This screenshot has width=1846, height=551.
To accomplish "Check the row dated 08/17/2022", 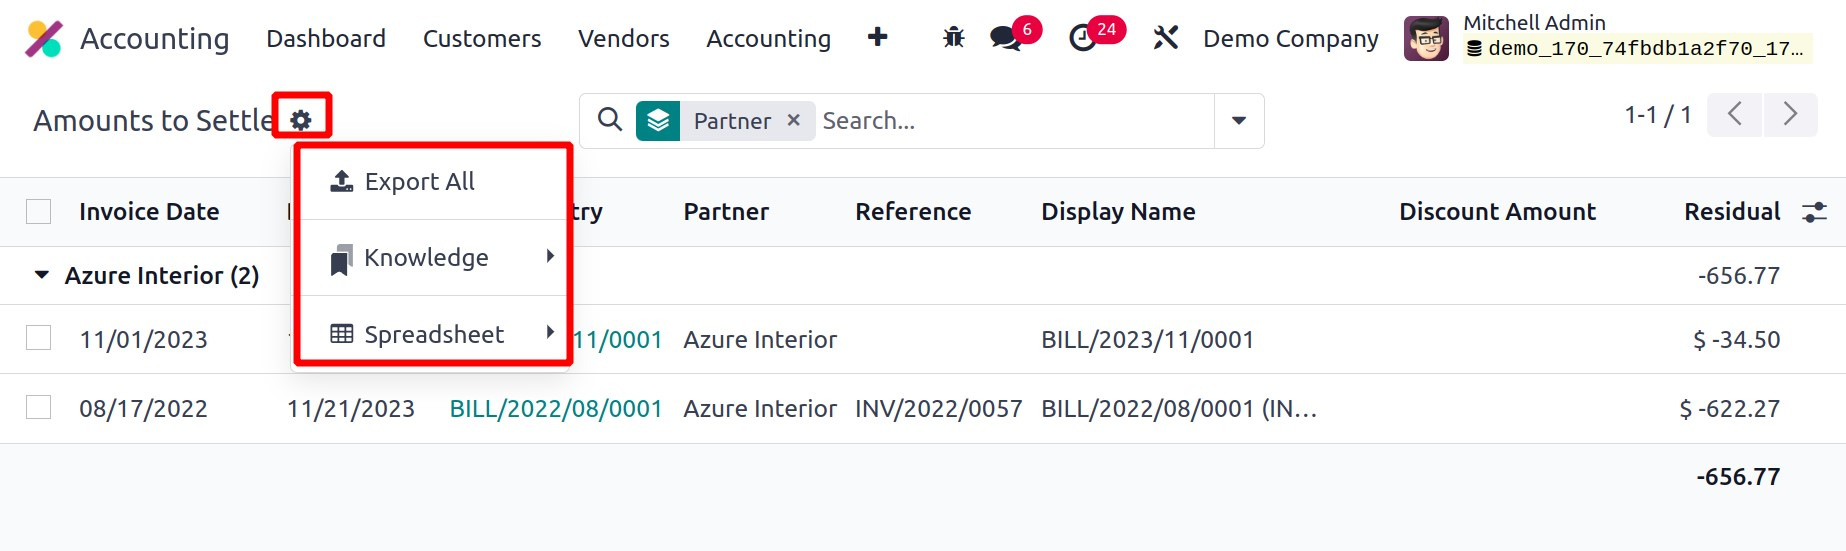I will click(39, 408).
